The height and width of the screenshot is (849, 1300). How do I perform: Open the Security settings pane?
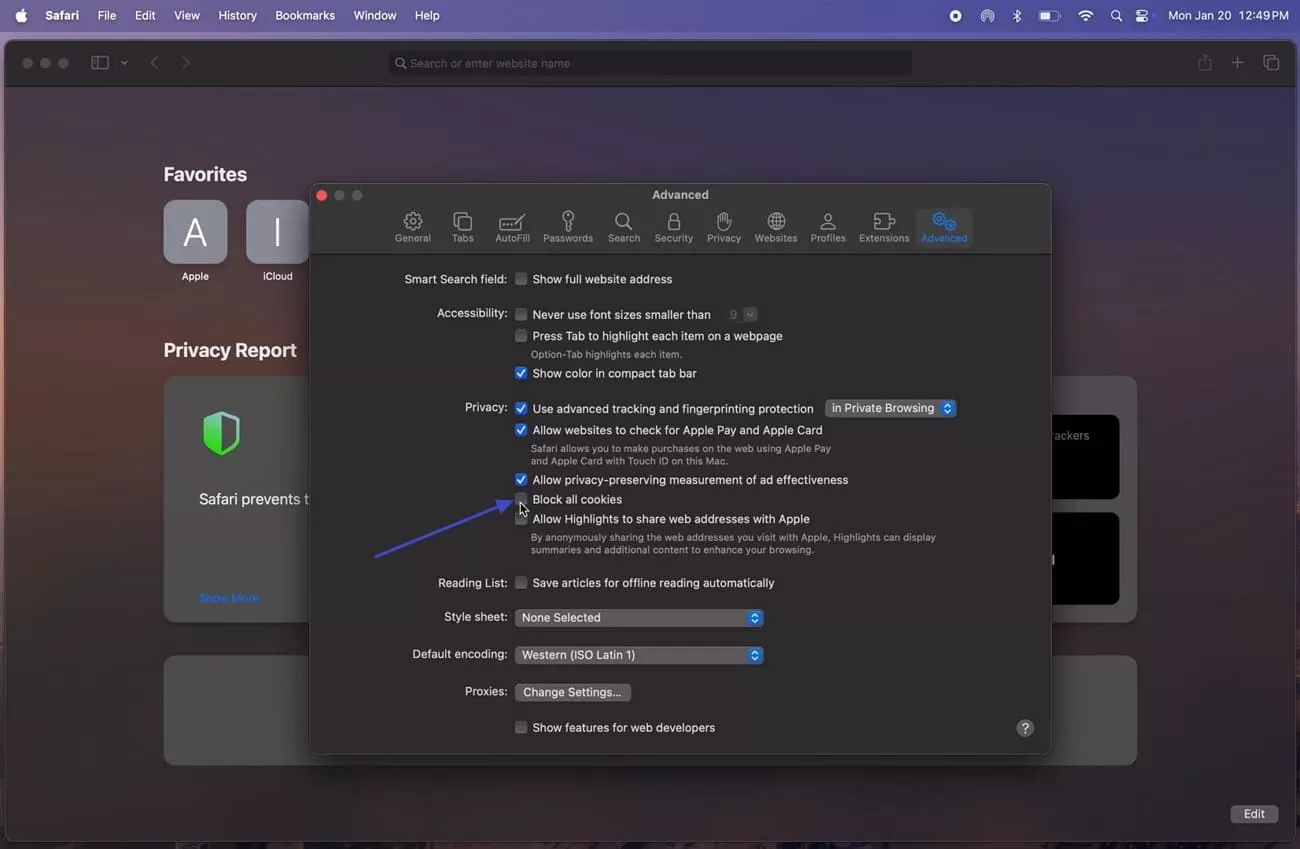point(673,227)
